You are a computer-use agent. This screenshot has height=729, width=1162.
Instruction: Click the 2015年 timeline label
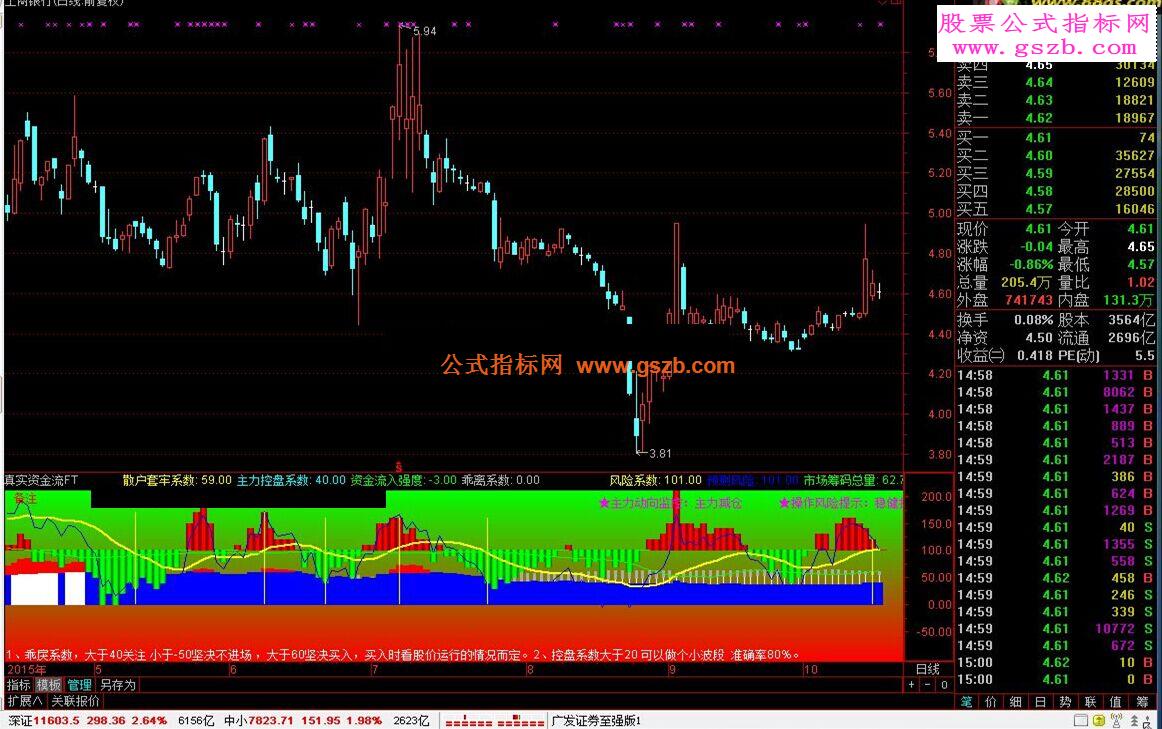pyautogui.click(x=25, y=670)
